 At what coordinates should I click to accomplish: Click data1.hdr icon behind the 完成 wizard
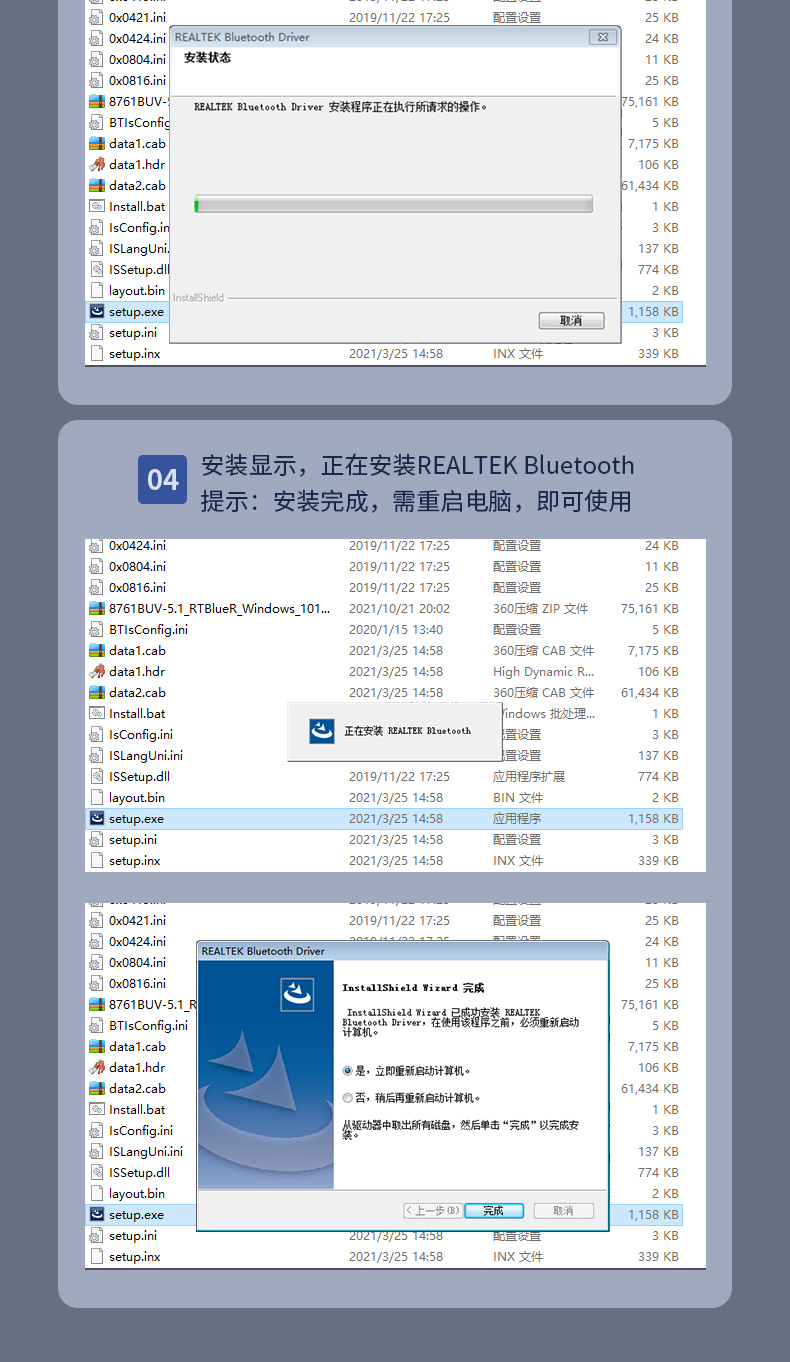(97, 1067)
